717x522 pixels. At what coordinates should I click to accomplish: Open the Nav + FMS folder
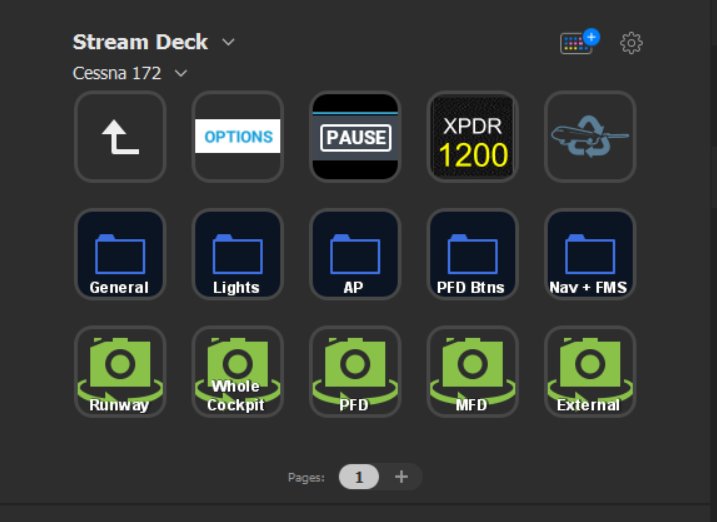pyautogui.click(x=590, y=254)
